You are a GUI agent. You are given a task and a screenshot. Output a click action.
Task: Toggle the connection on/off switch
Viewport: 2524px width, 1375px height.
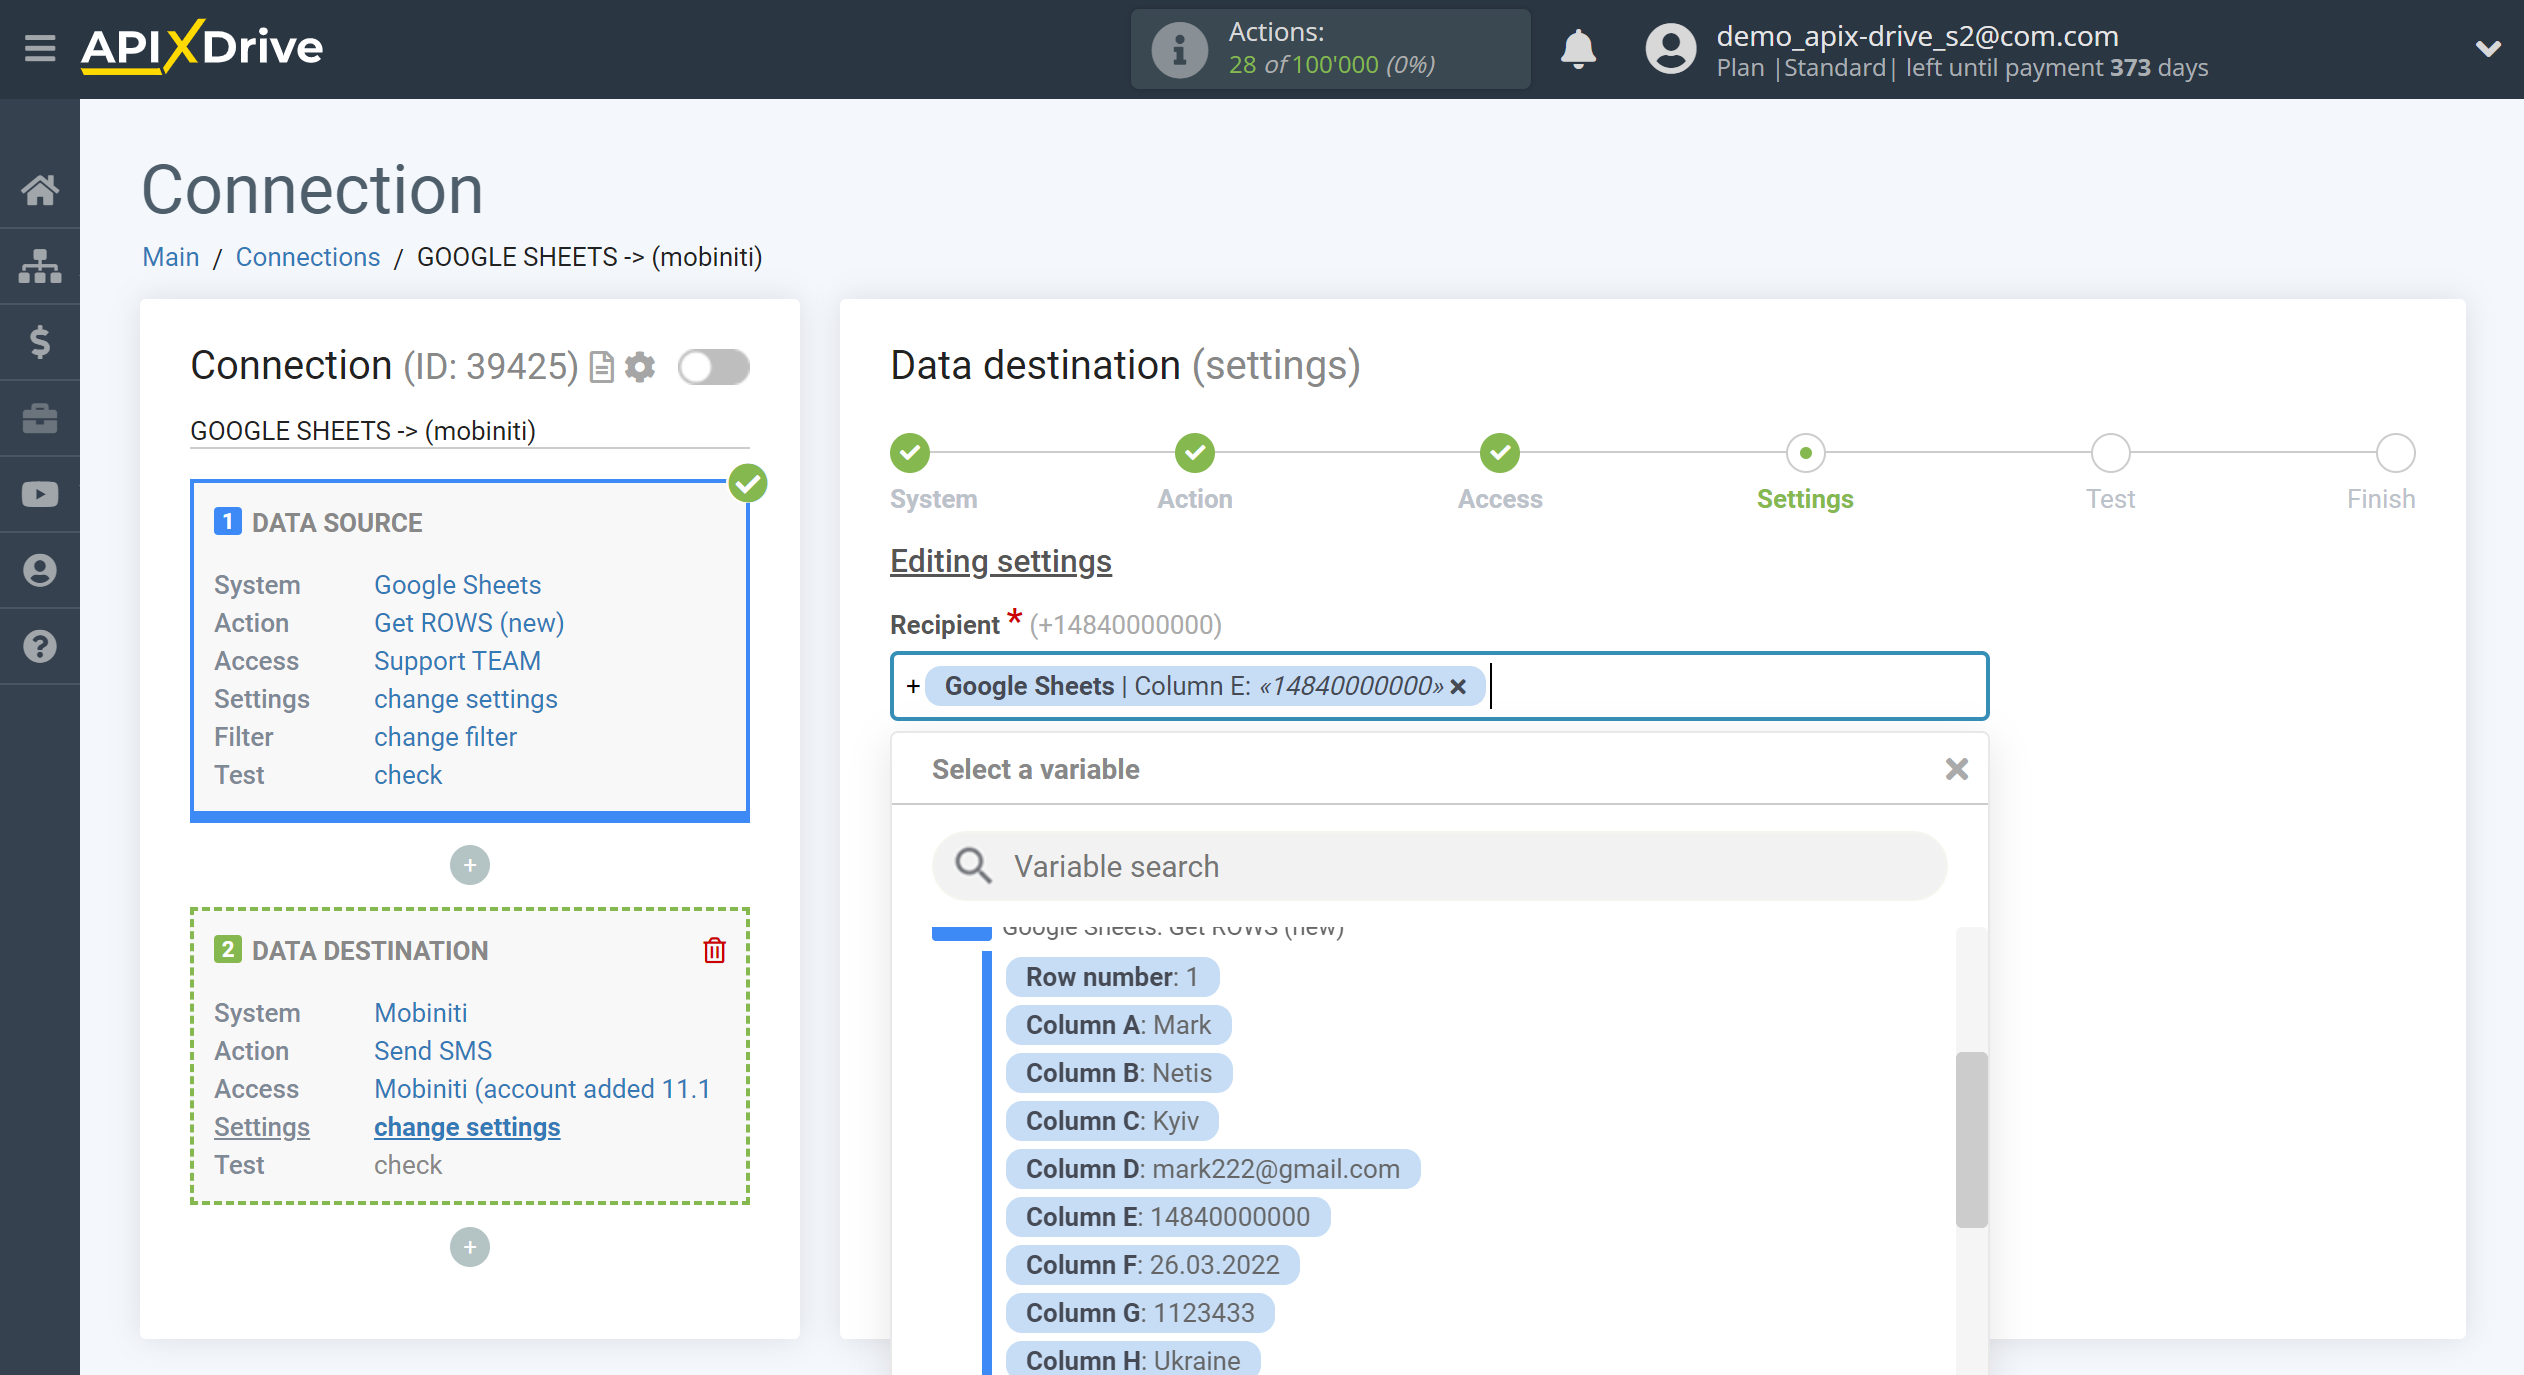(714, 367)
